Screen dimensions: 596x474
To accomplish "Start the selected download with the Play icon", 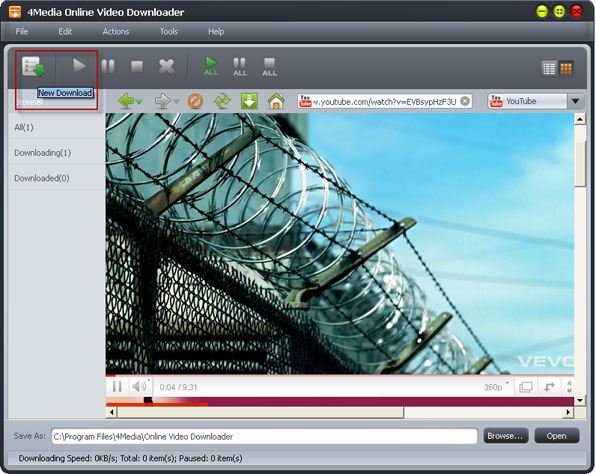I will click(79, 65).
